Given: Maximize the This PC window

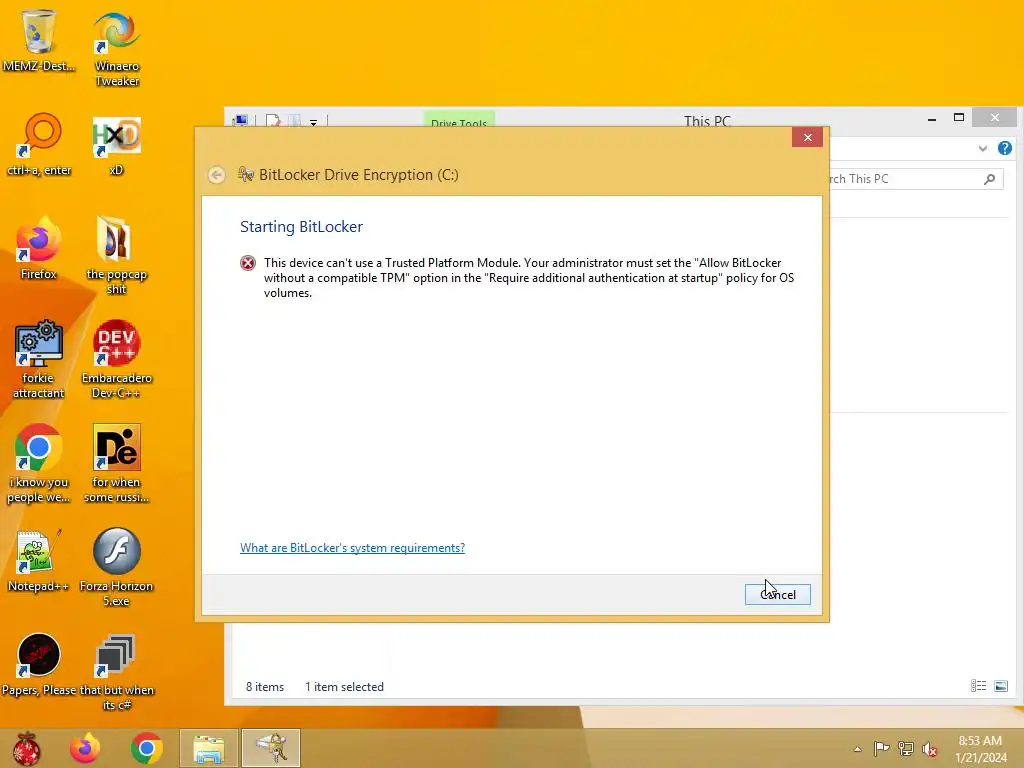Looking at the screenshot, I should coord(959,118).
